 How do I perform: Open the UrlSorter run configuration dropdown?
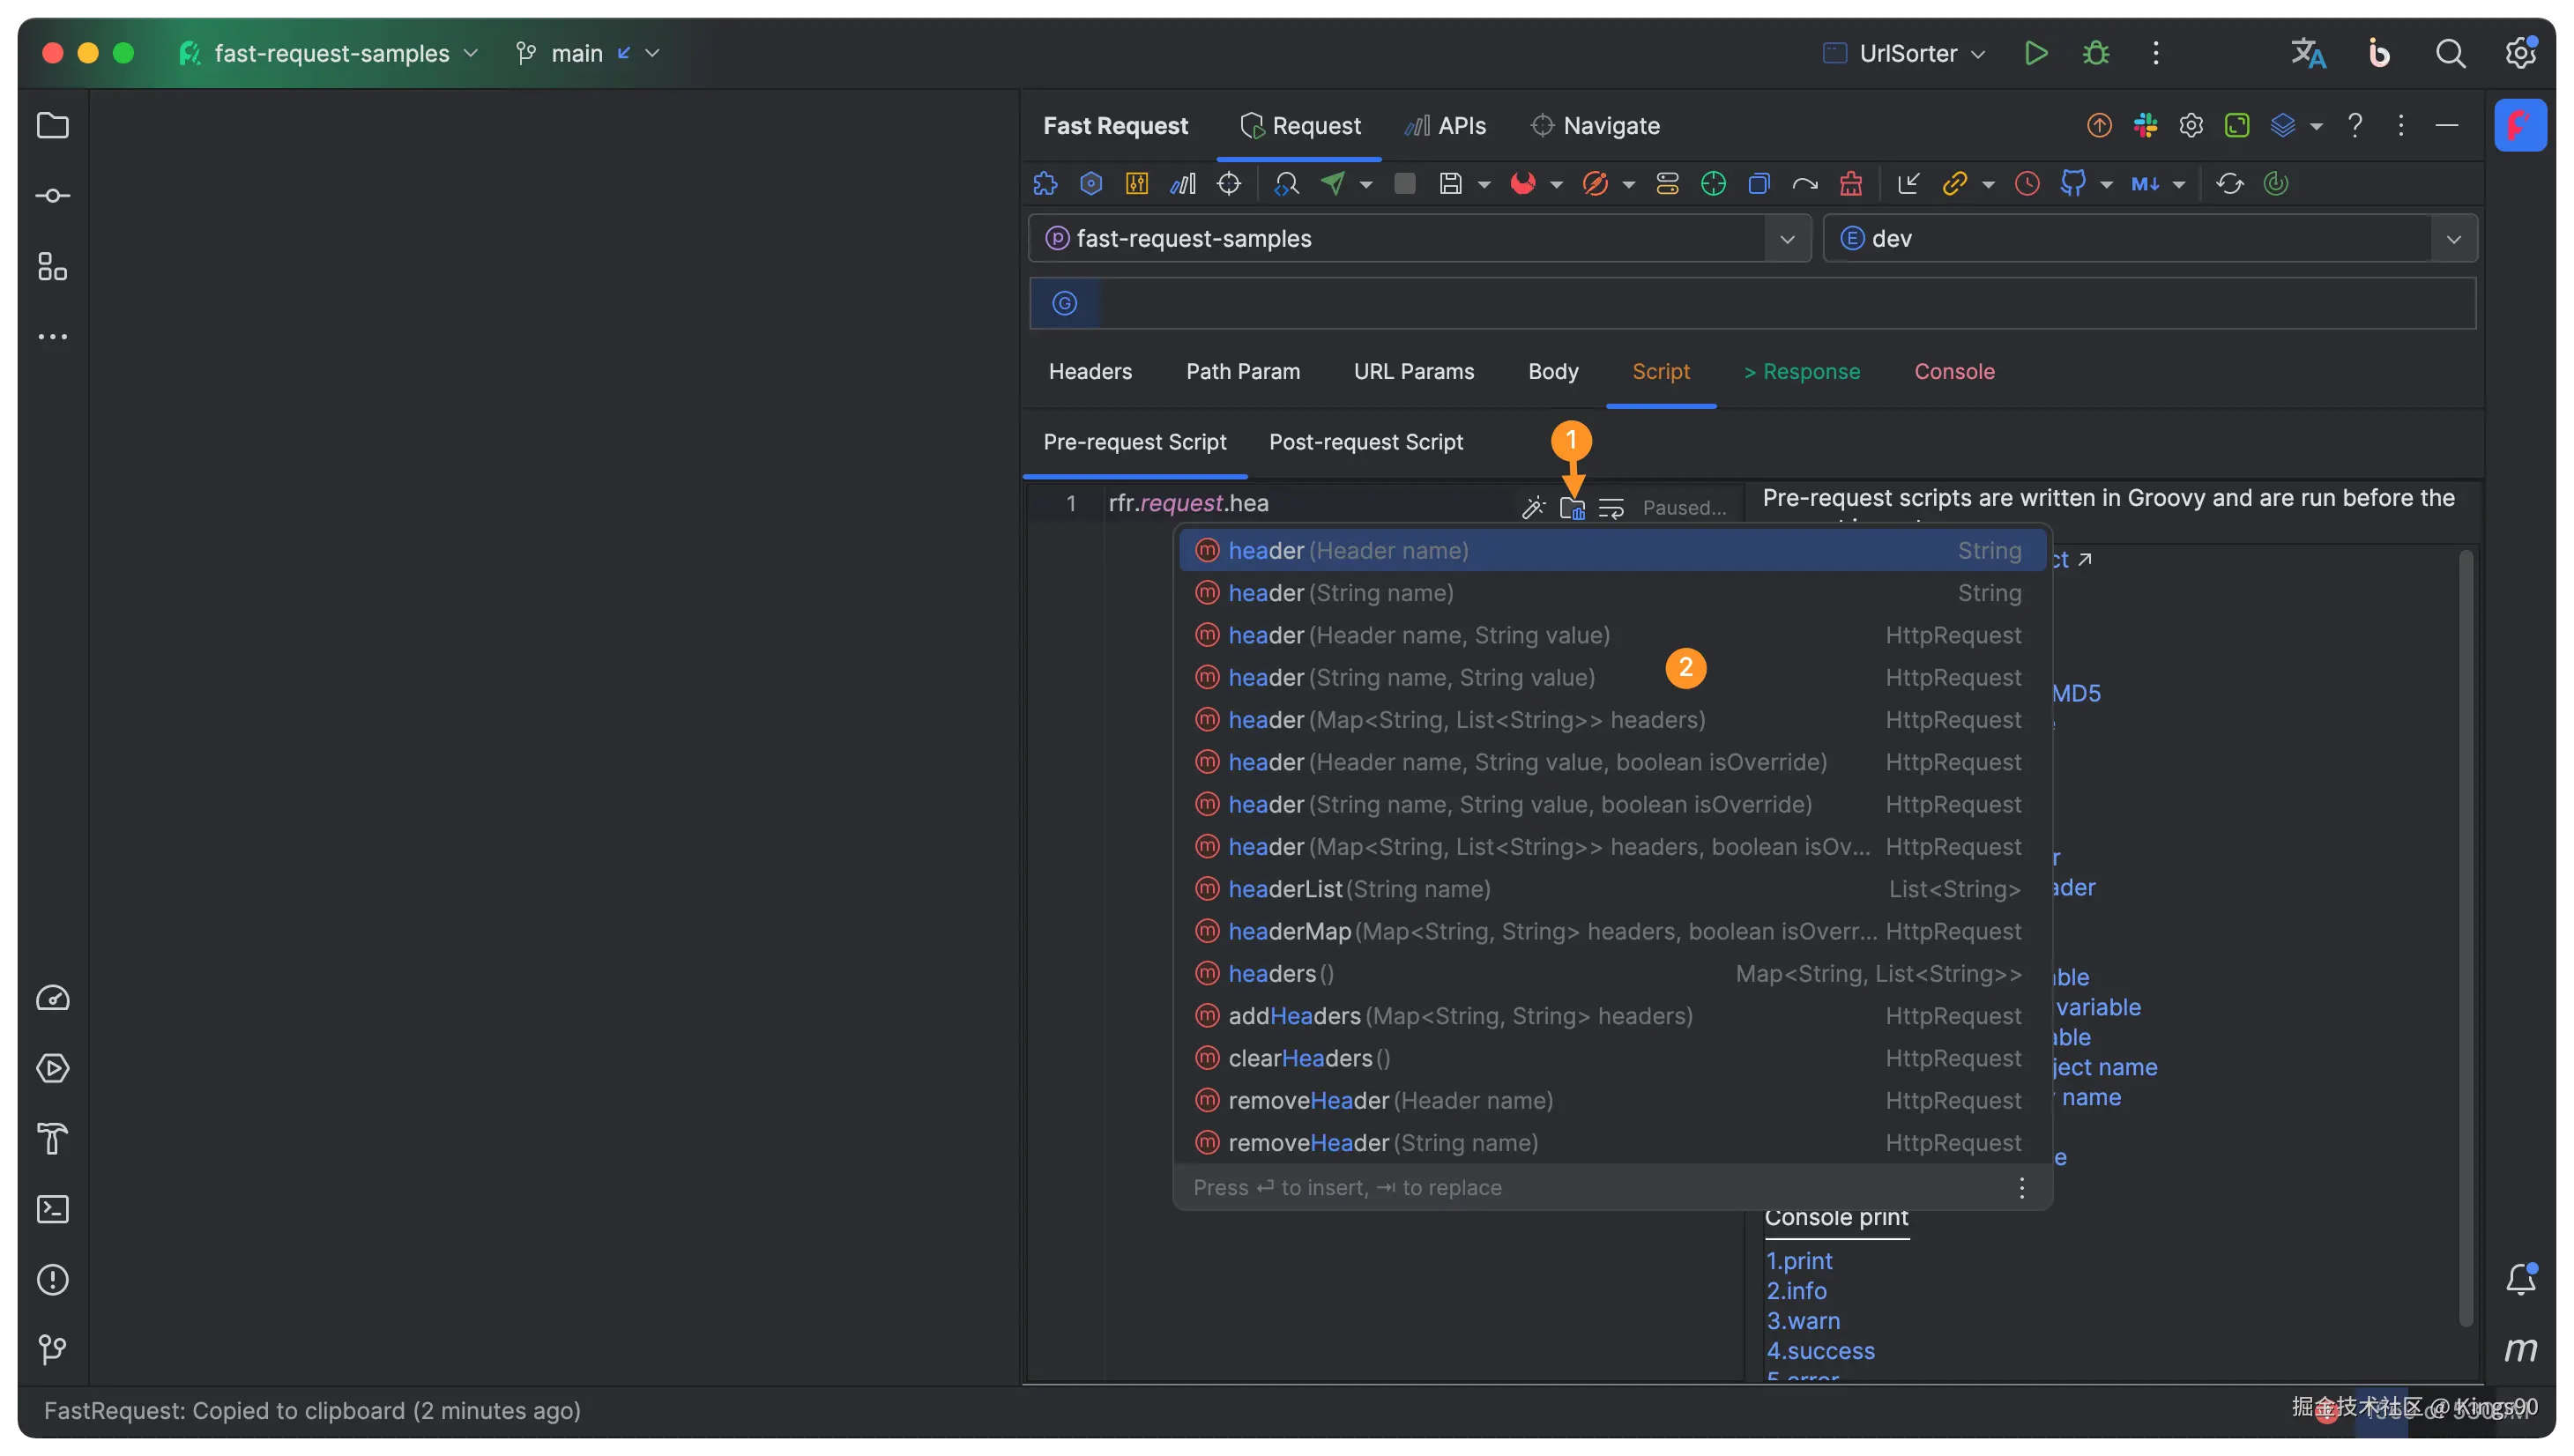(x=1905, y=53)
